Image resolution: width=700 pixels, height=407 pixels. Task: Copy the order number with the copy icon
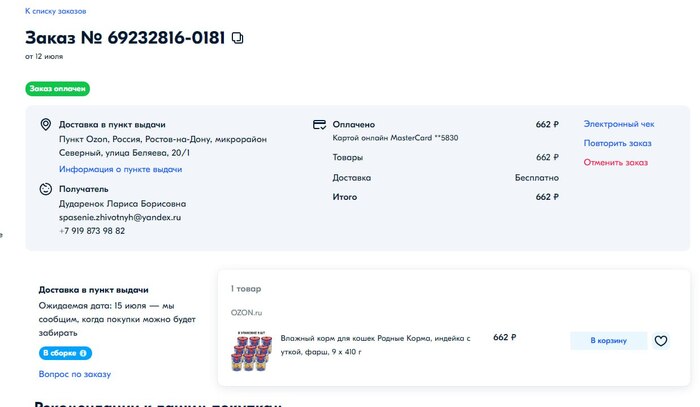(x=237, y=38)
